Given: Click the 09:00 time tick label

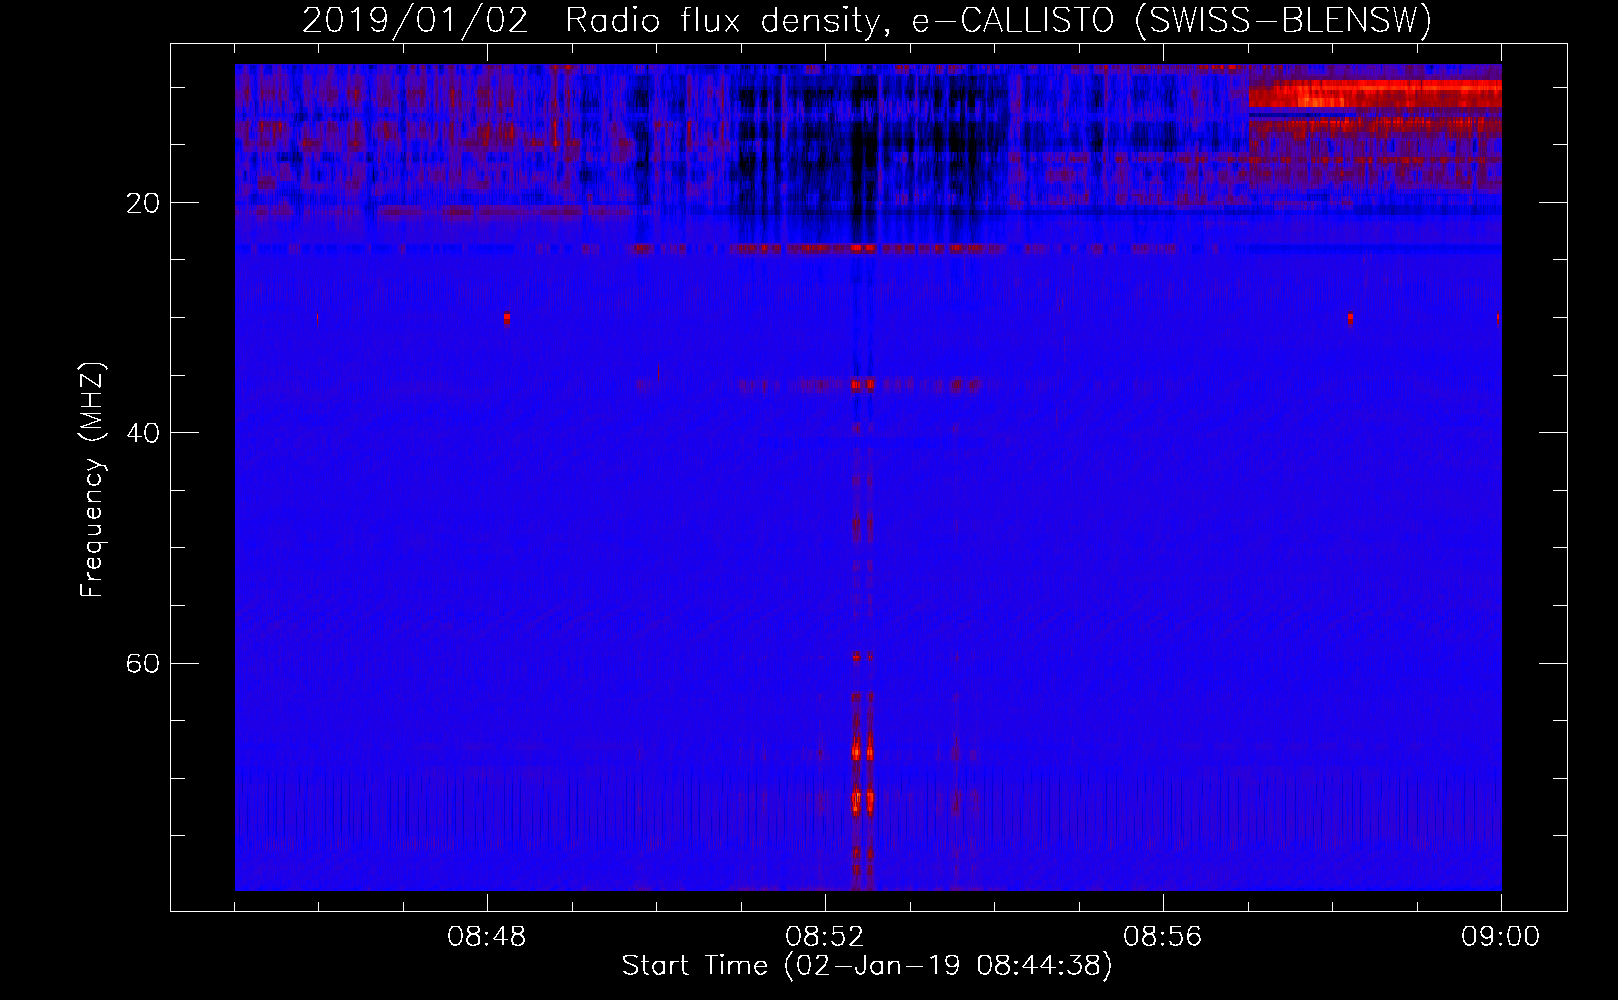Looking at the screenshot, I should 1501,937.
